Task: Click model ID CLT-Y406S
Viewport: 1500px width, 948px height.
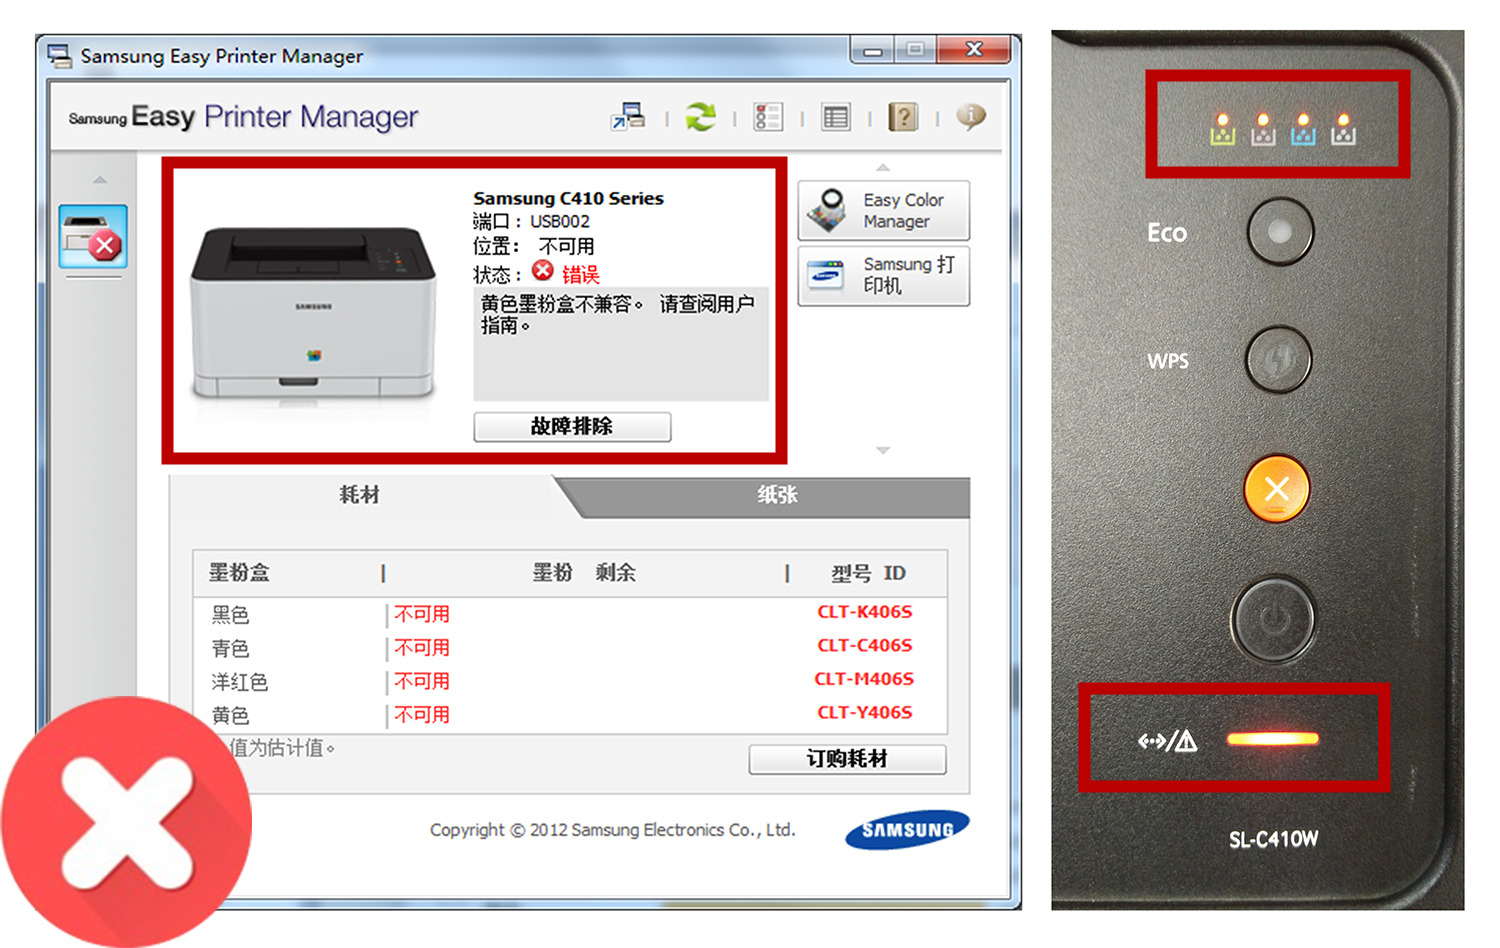Action: [x=865, y=713]
